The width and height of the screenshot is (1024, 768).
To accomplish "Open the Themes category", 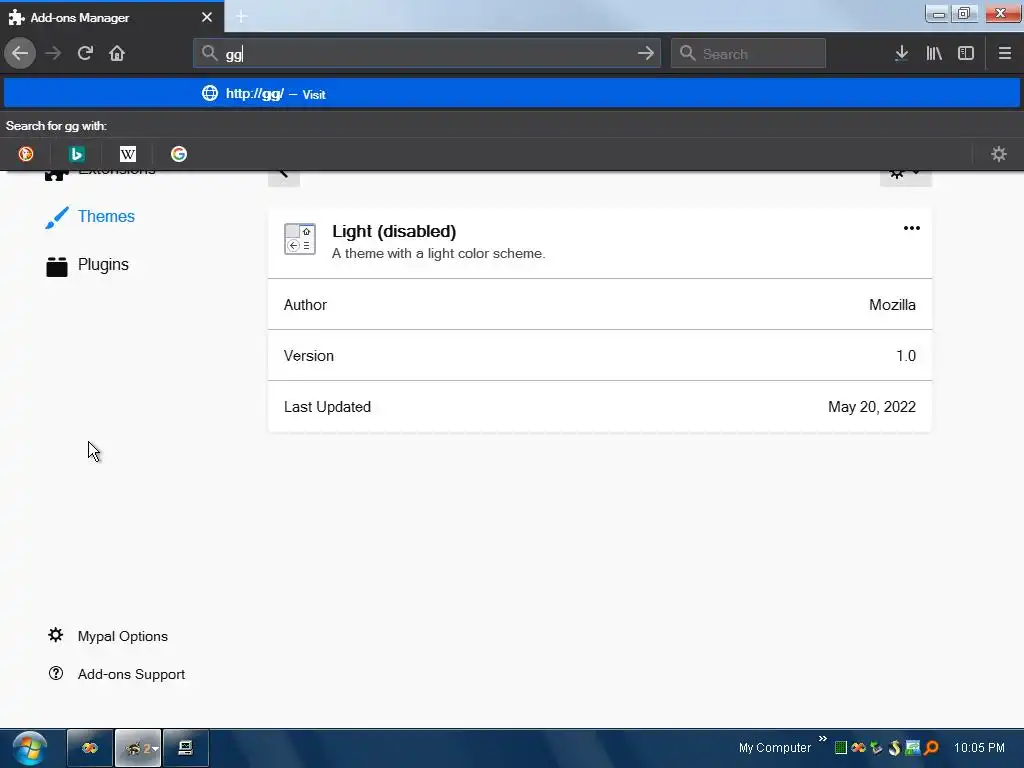I will click(x=91, y=217).
